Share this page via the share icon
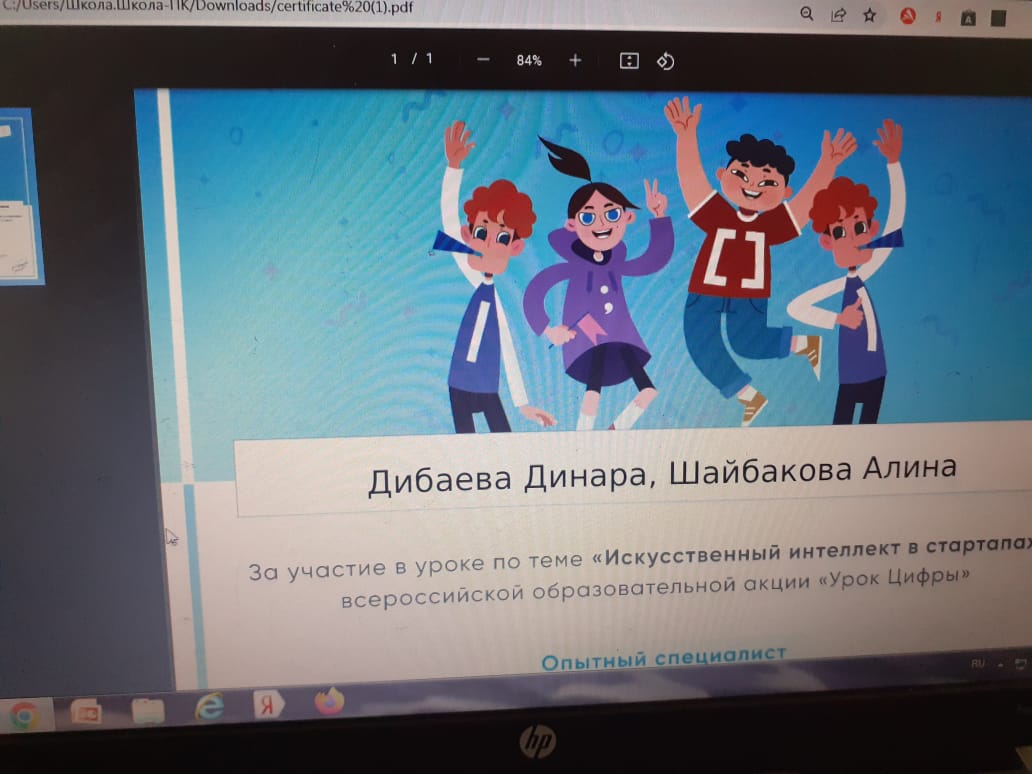The image size is (1032, 774). (x=838, y=15)
